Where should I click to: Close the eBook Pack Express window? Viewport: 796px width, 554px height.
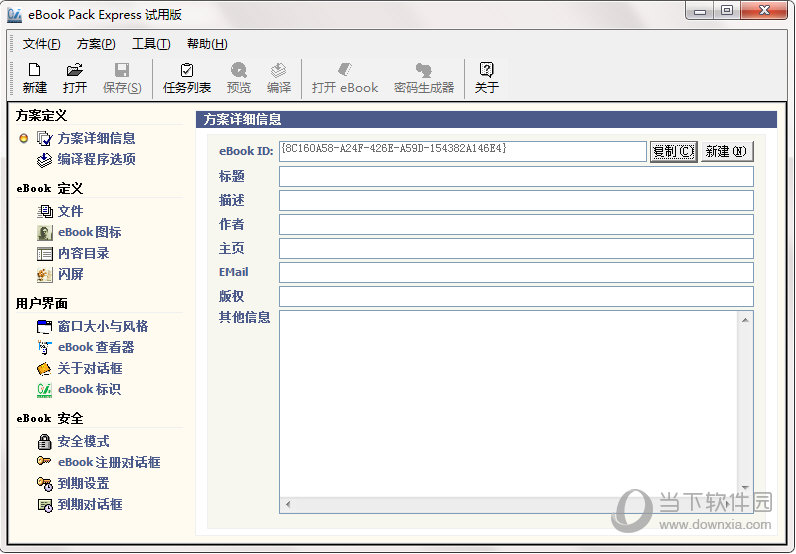pos(764,11)
